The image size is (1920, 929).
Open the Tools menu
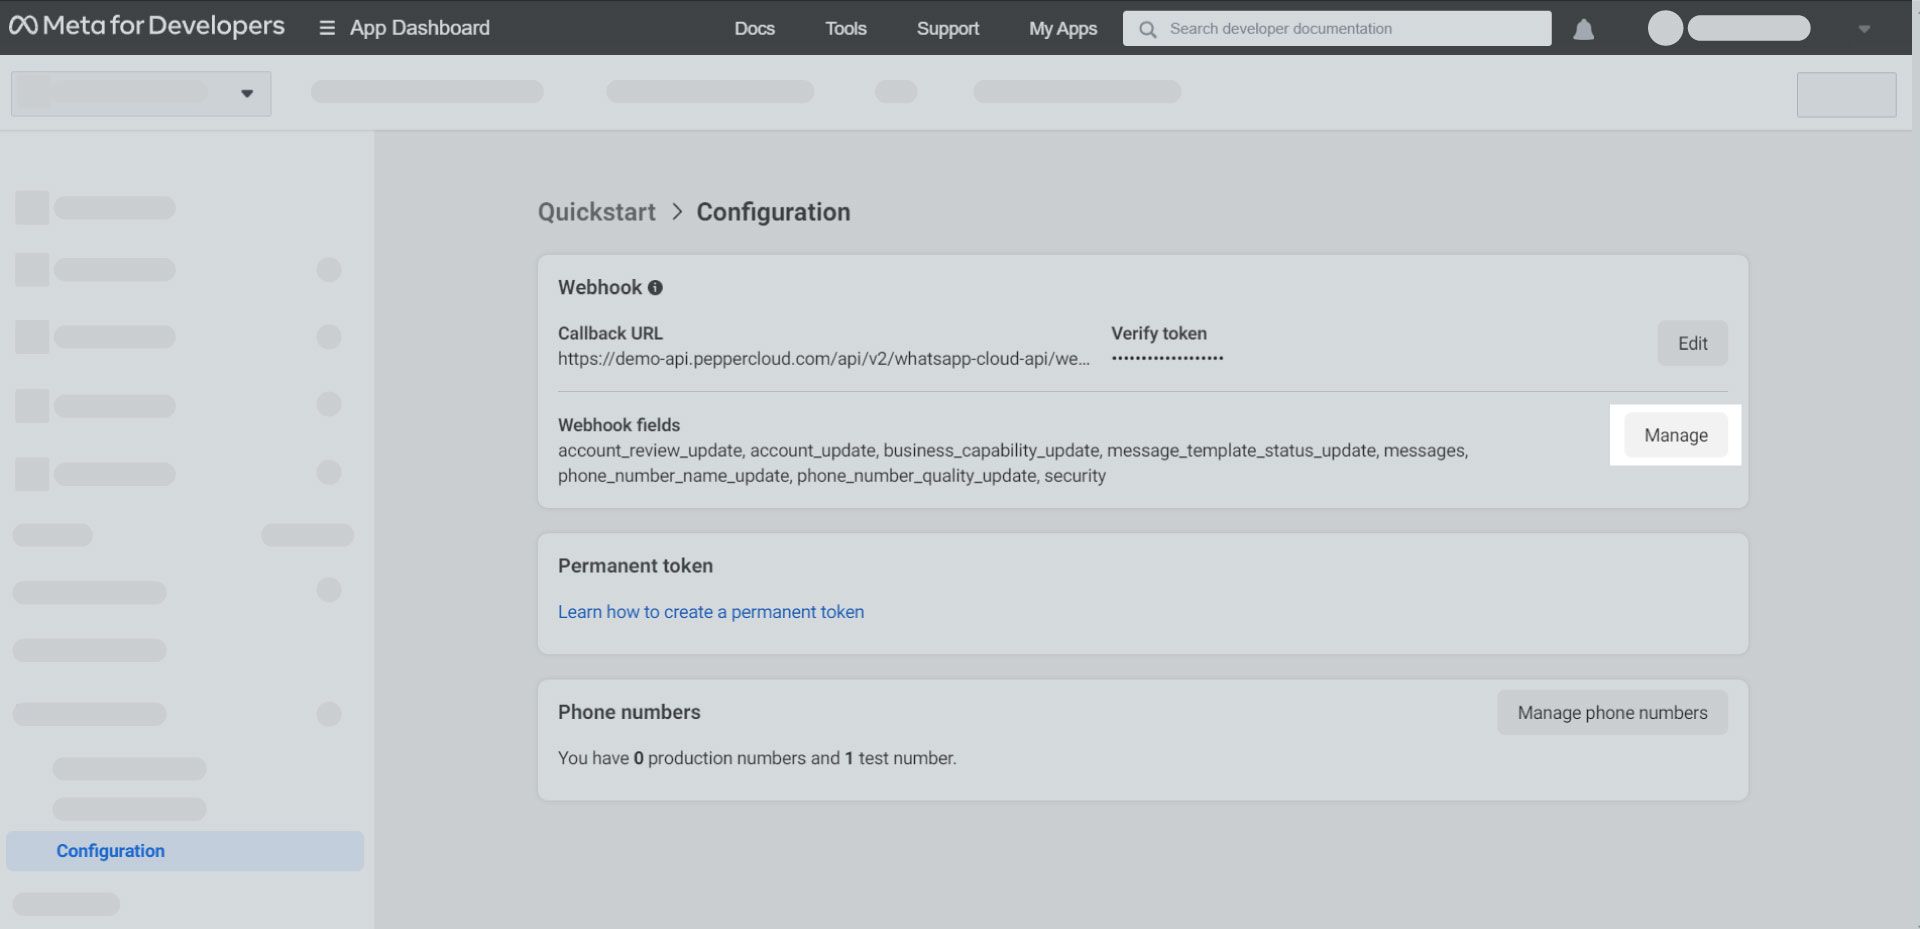[846, 29]
